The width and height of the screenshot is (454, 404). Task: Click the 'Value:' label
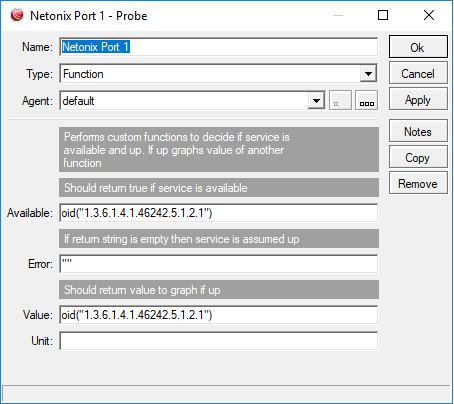(38, 315)
